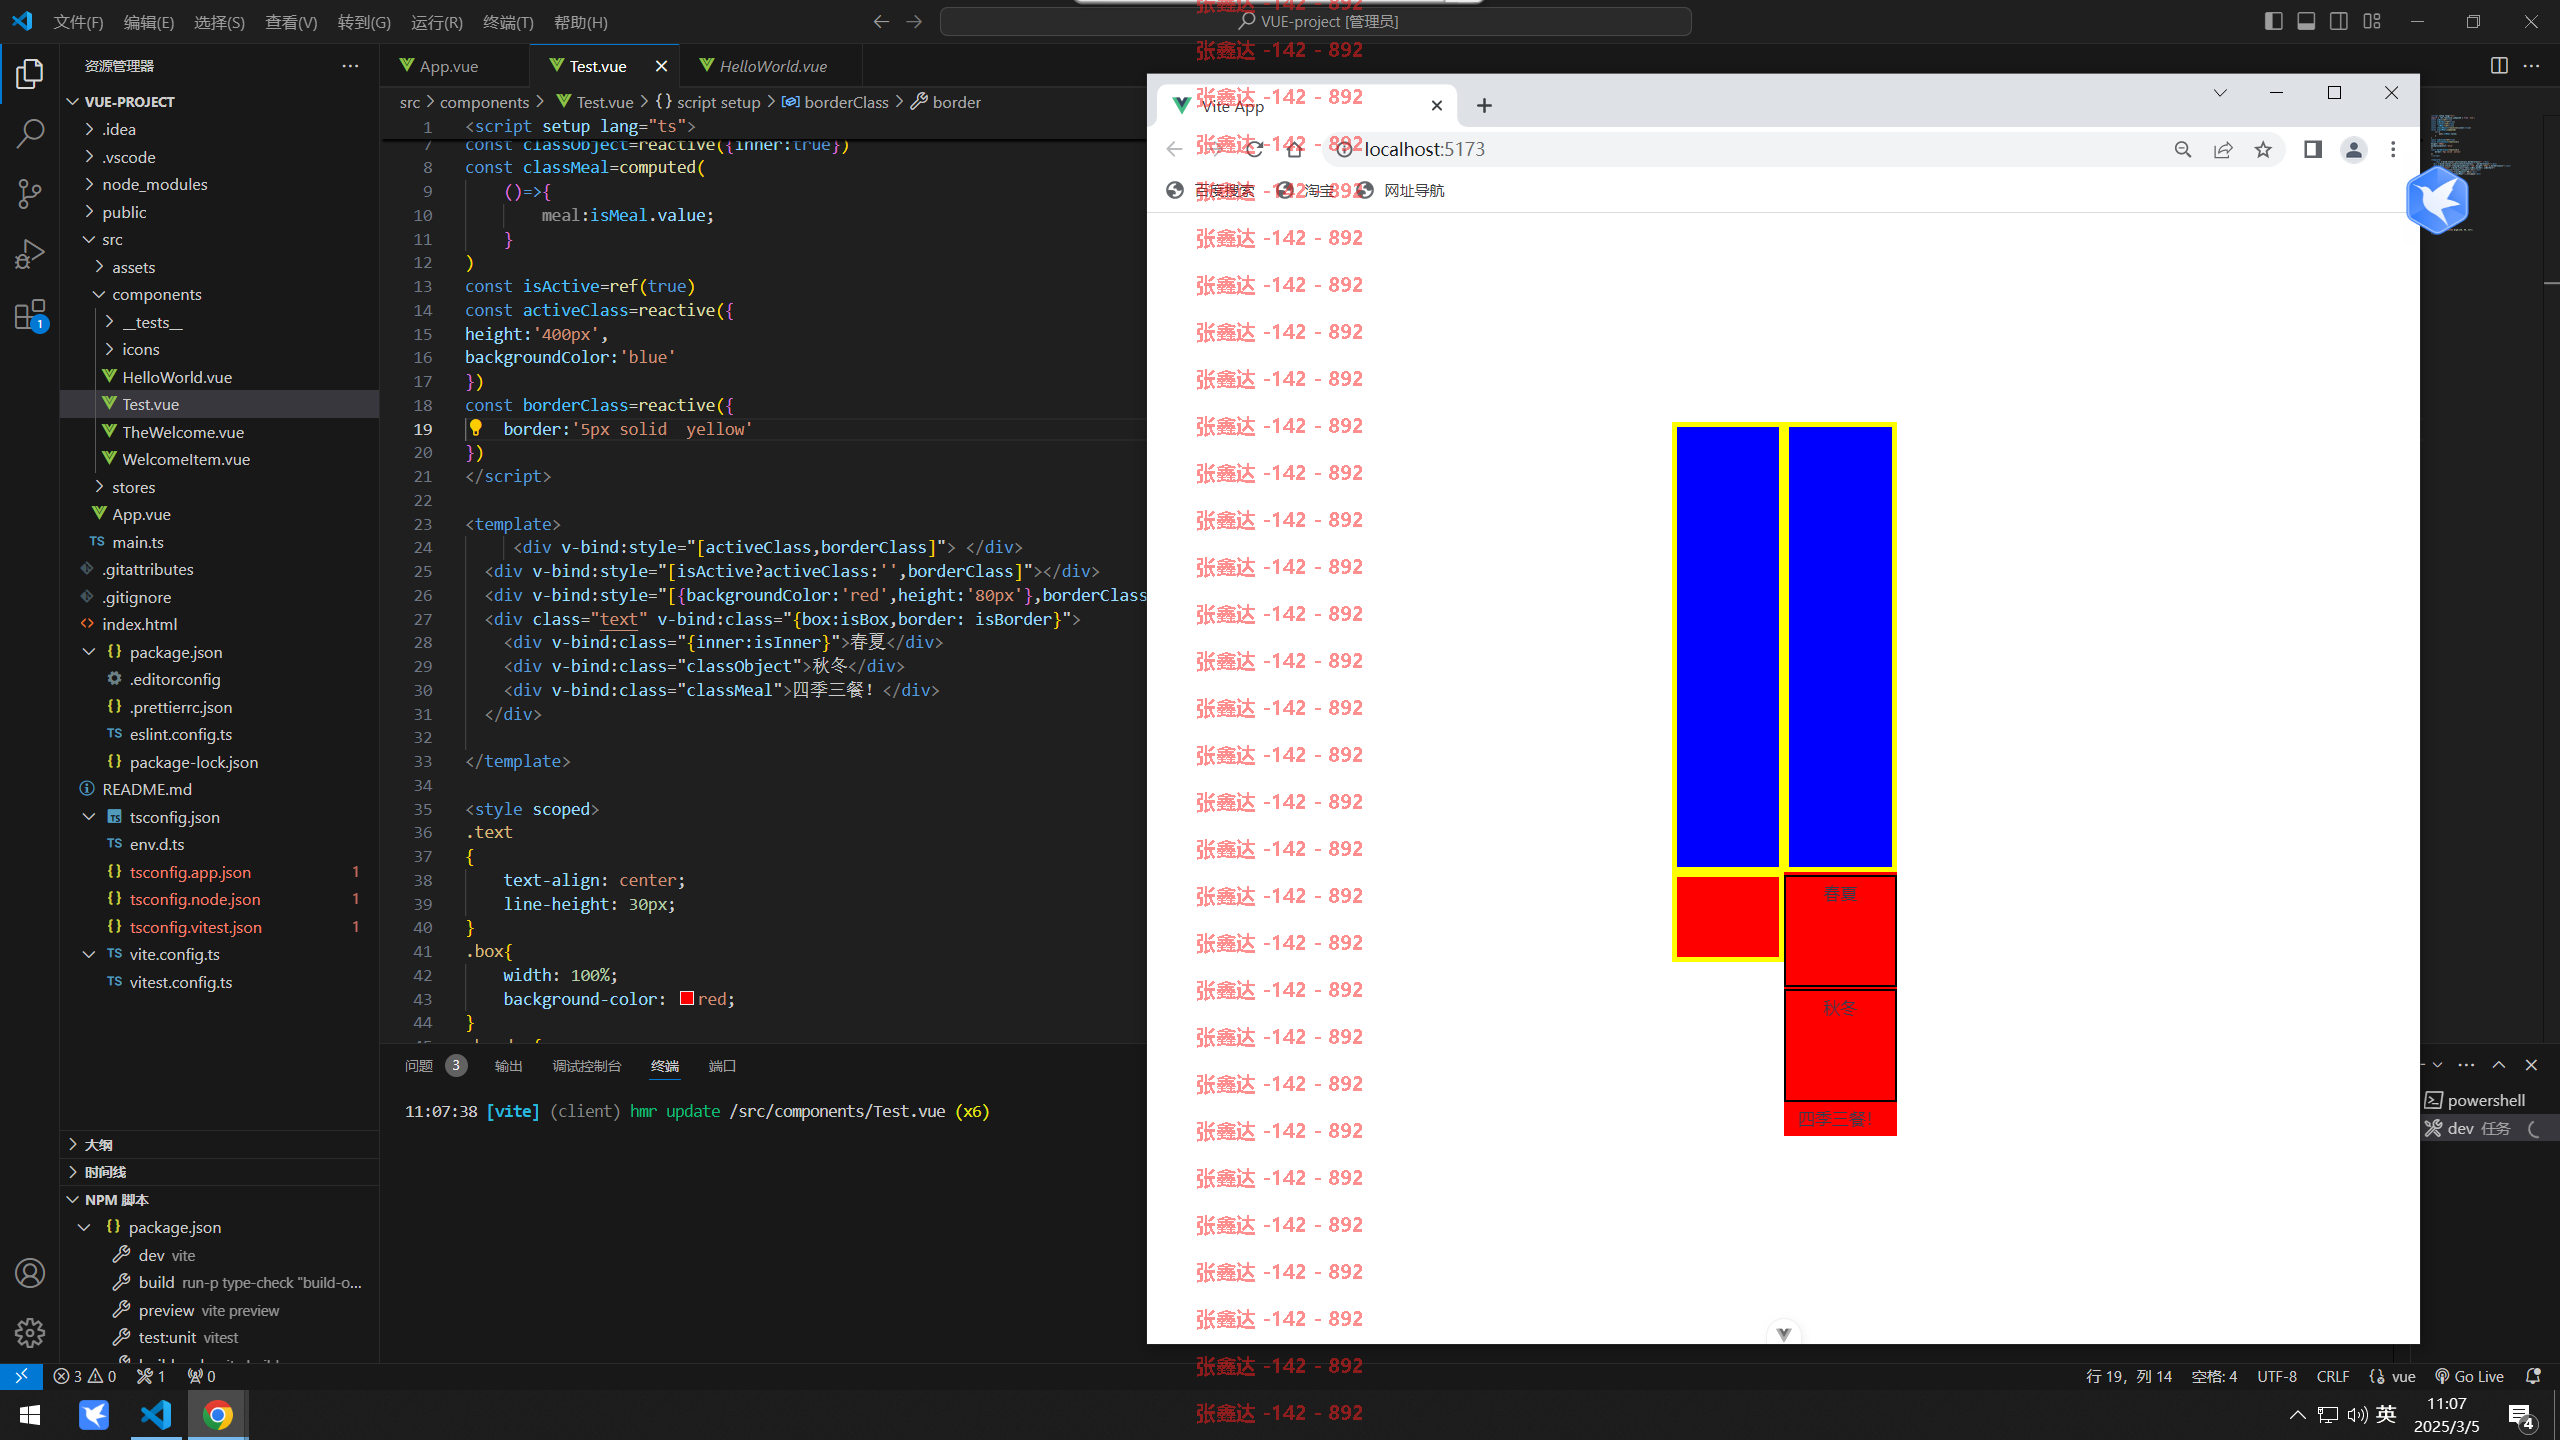Open Chrome profile avatar
Image resolution: width=2560 pixels, height=1440 pixels.
tap(2353, 149)
